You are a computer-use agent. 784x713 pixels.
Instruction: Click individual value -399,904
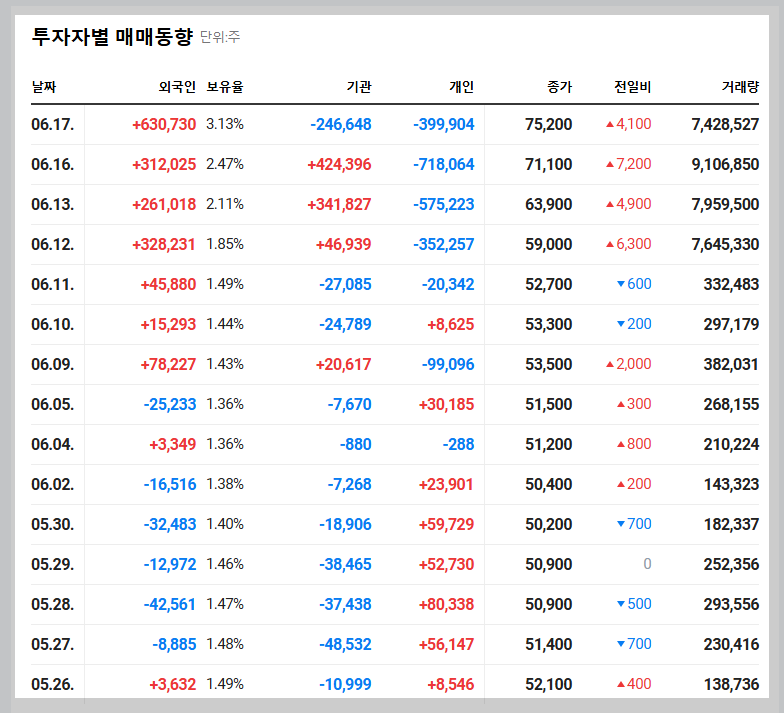tap(444, 124)
